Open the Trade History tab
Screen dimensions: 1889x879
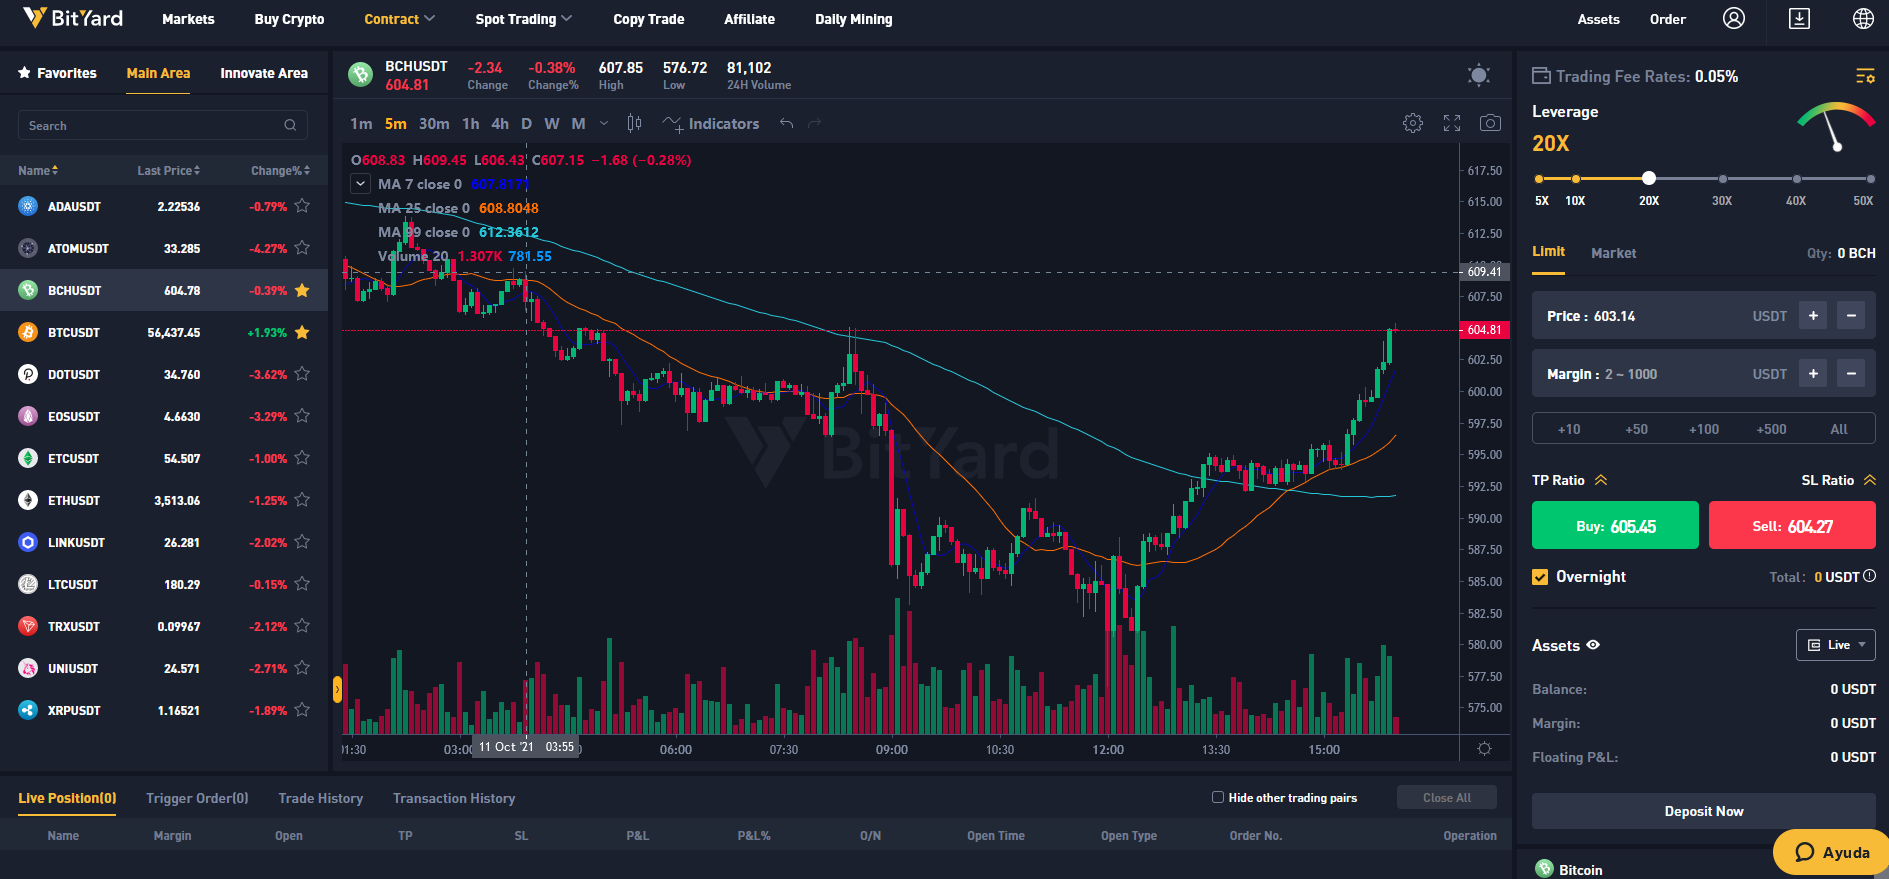(x=320, y=798)
